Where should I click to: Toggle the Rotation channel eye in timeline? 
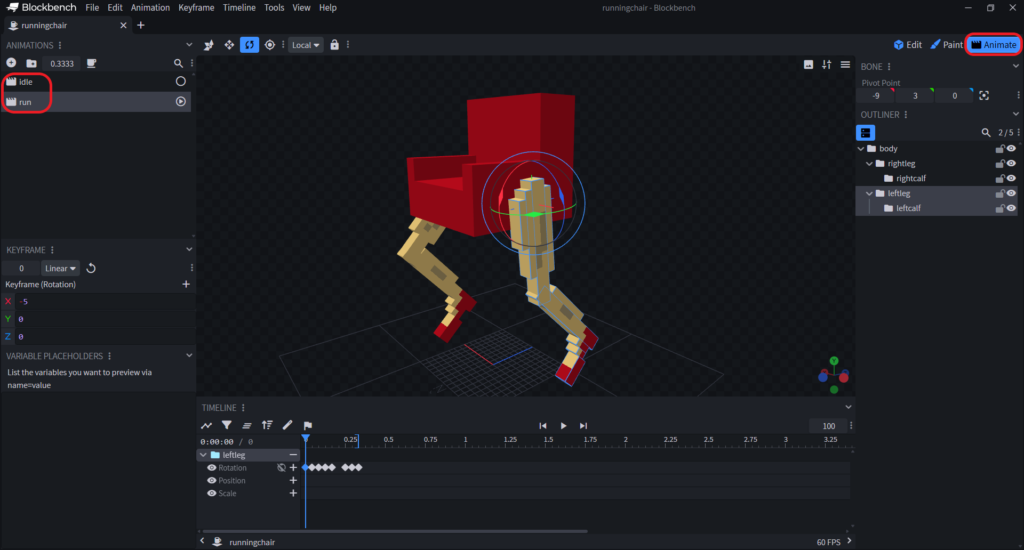[x=211, y=468]
